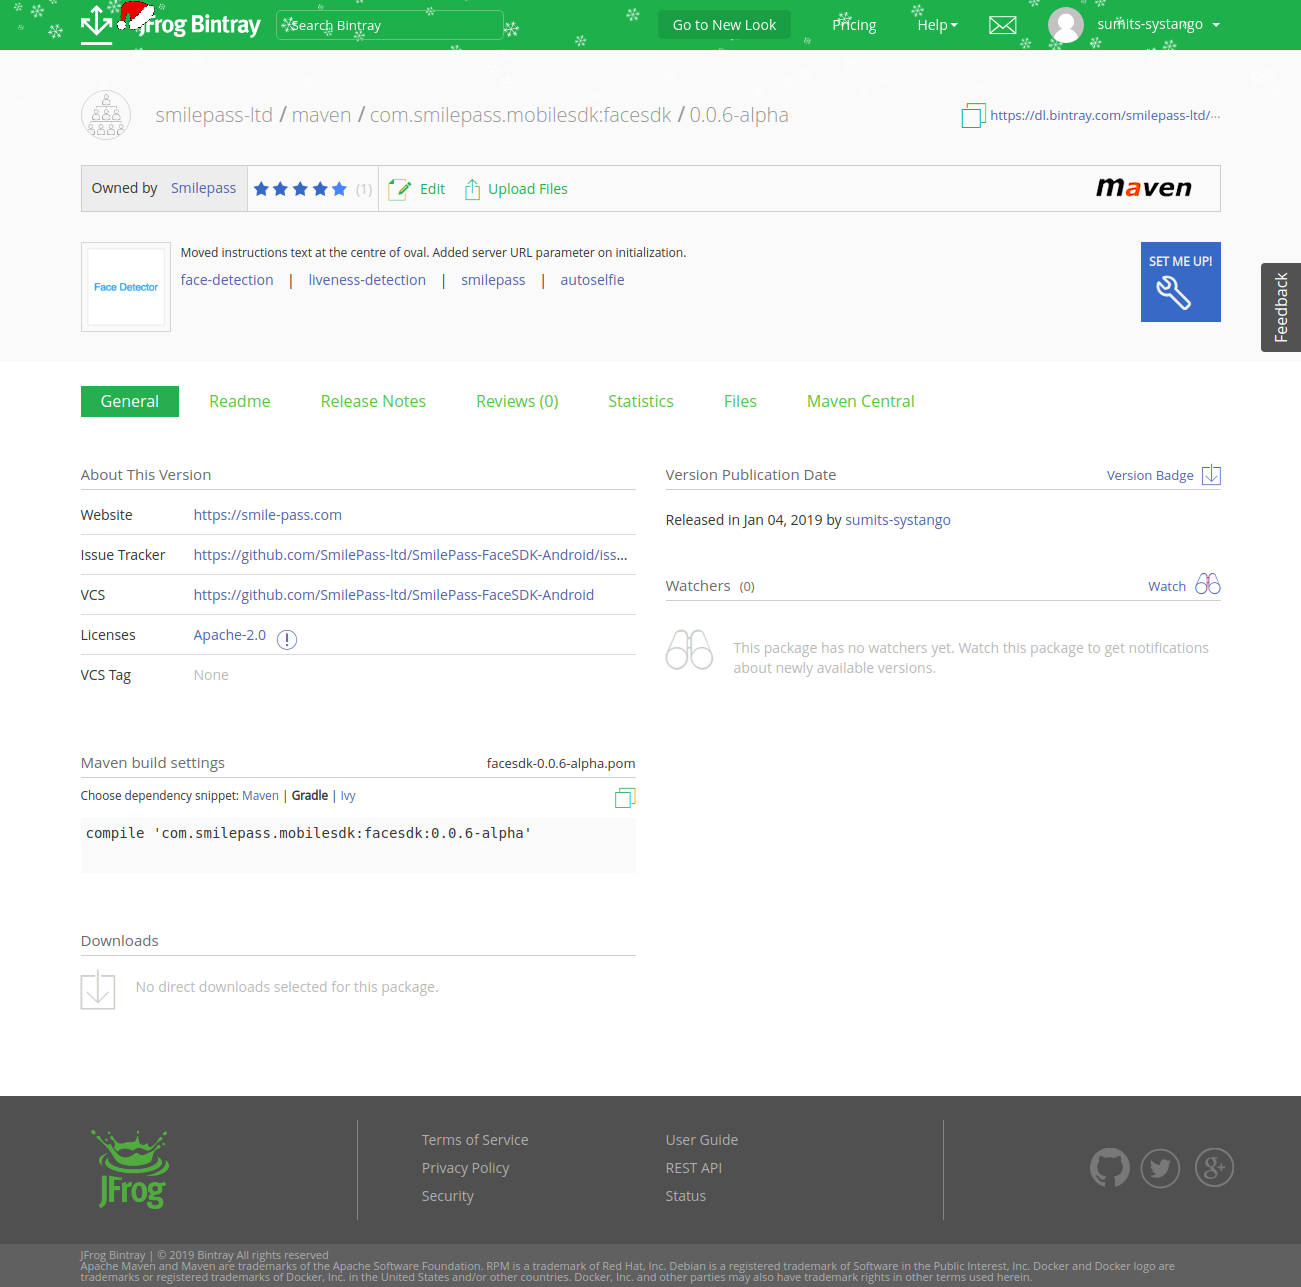Click the license info exclamation icon
1301x1287 pixels.
click(287, 640)
